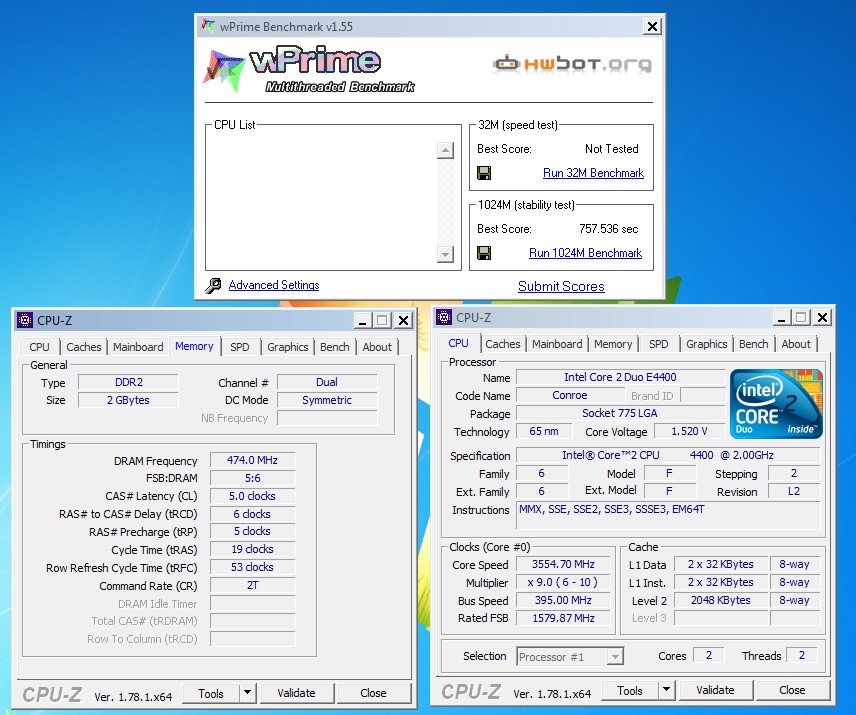856x715 pixels.
Task: Click the Core Speed 3554.70 MHz value
Action: (563, 564)
